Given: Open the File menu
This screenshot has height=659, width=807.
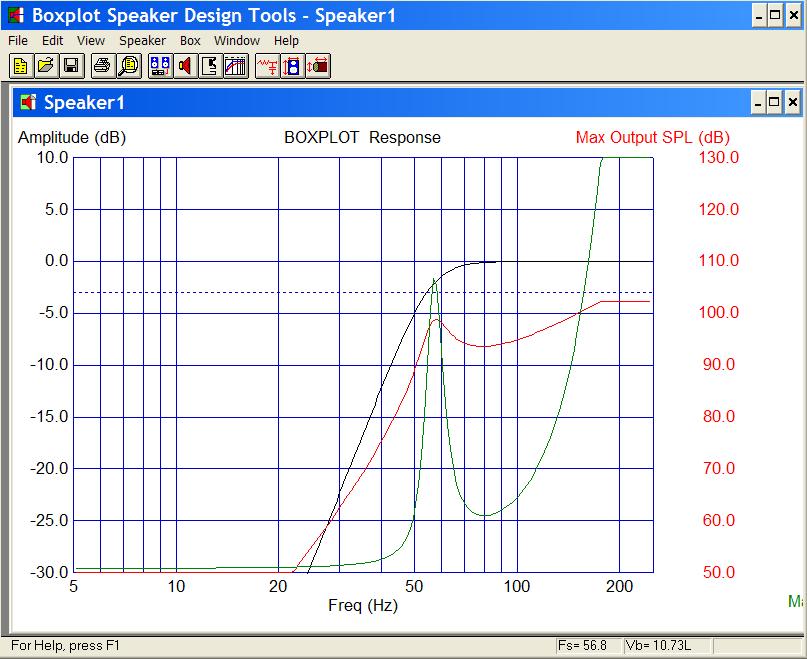Looking at the screenshot, I should tap(18, 40).
